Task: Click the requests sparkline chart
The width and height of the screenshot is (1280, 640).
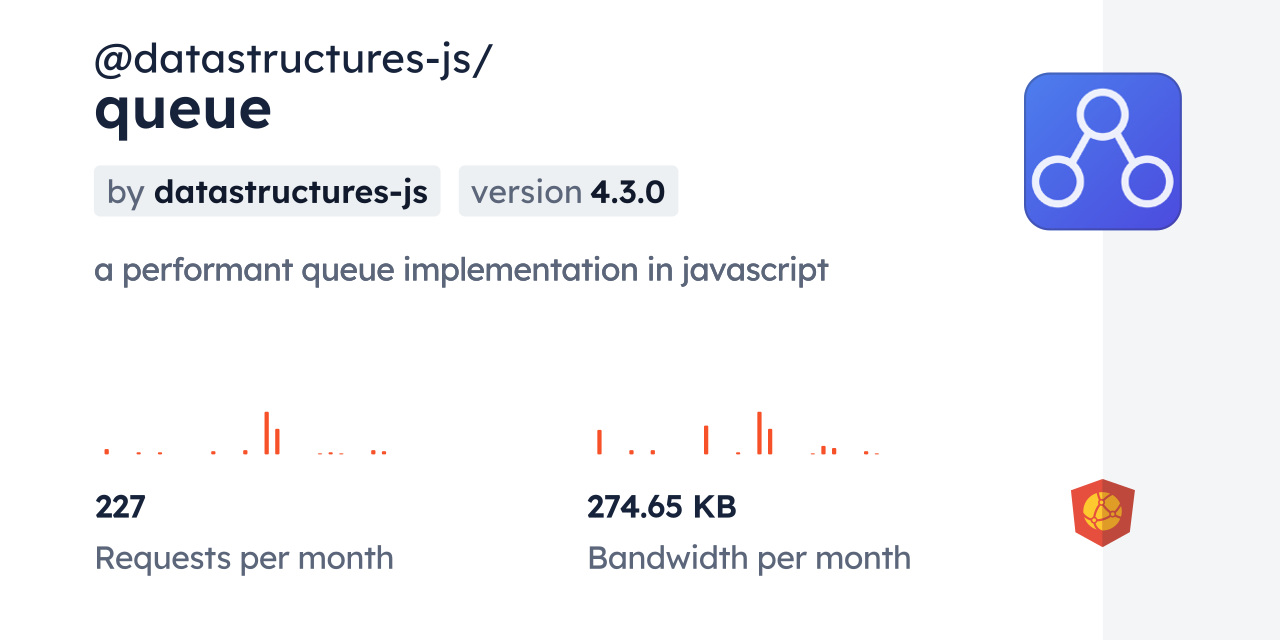Action: (245, 435)
